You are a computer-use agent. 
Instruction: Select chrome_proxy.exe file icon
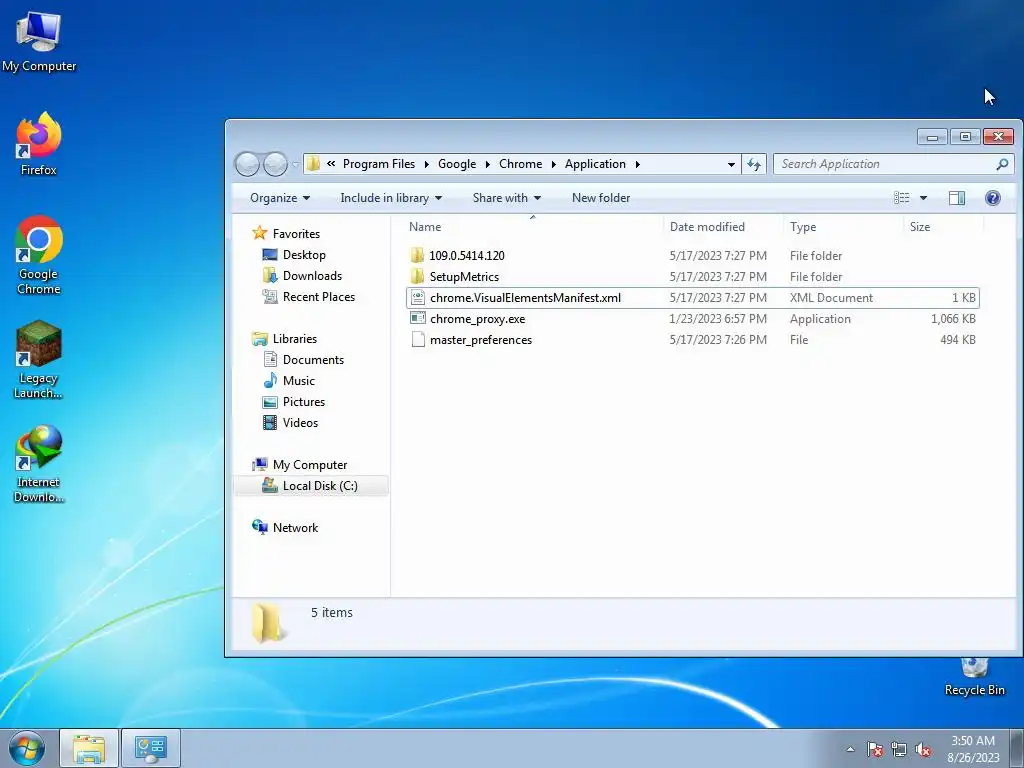417,318
